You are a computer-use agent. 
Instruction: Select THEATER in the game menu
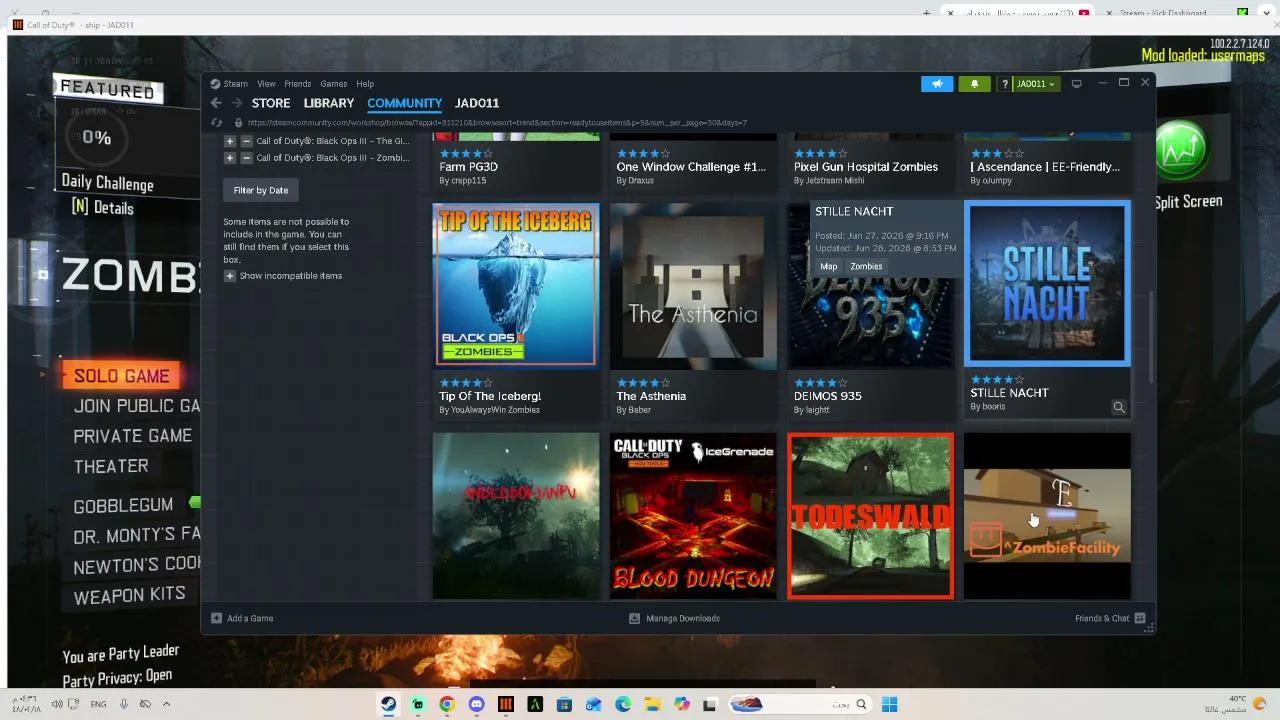[x=111, y=466]
